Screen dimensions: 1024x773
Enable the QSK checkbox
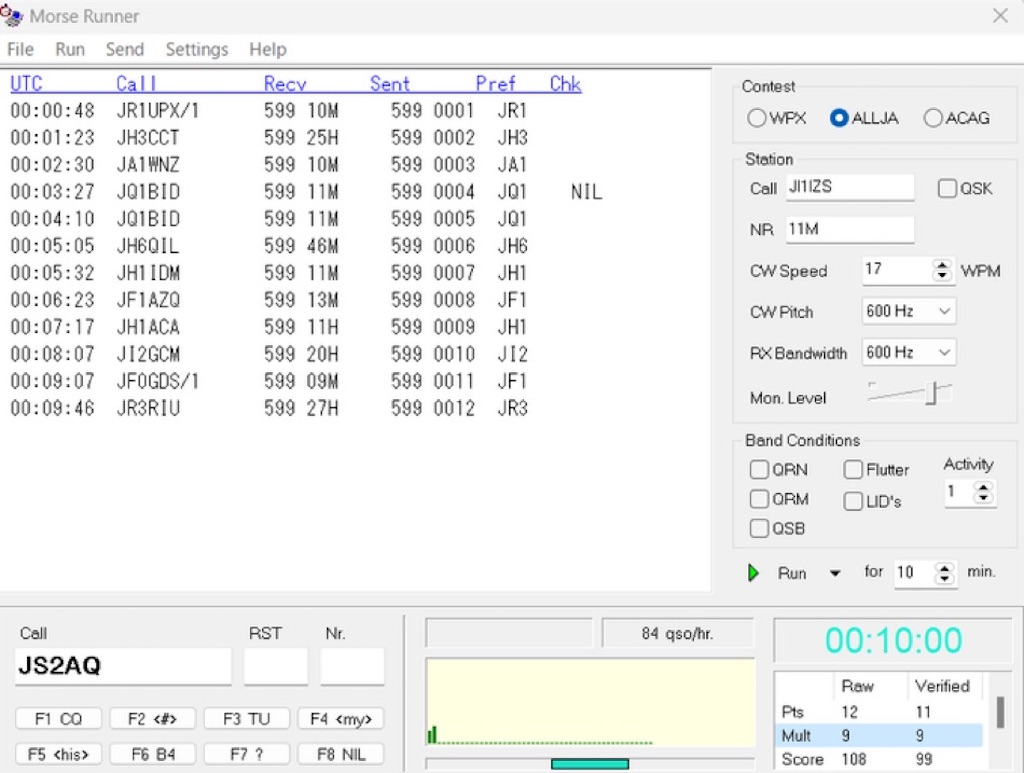click(946, 188)
